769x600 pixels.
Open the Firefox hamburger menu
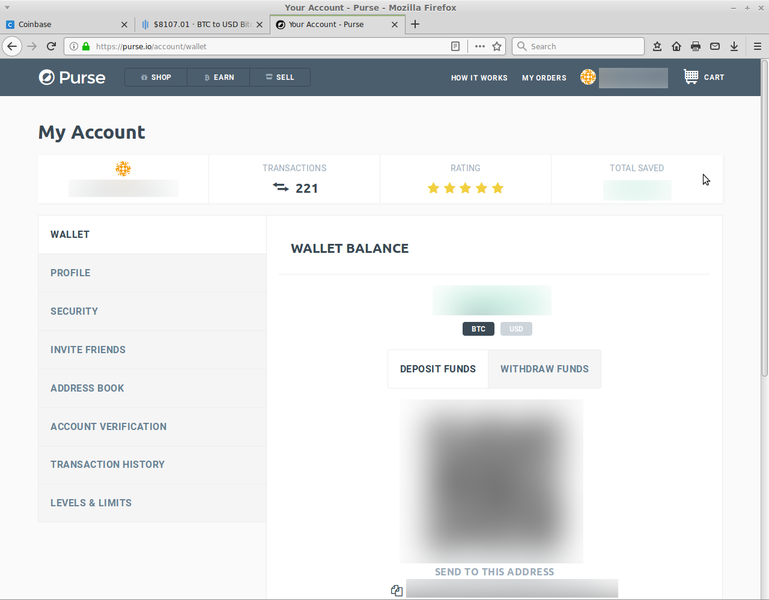[757, 47]
